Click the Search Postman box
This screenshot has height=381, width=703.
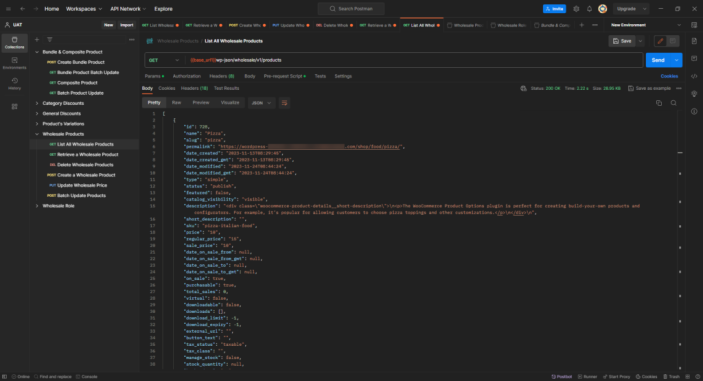coord(351,9)
